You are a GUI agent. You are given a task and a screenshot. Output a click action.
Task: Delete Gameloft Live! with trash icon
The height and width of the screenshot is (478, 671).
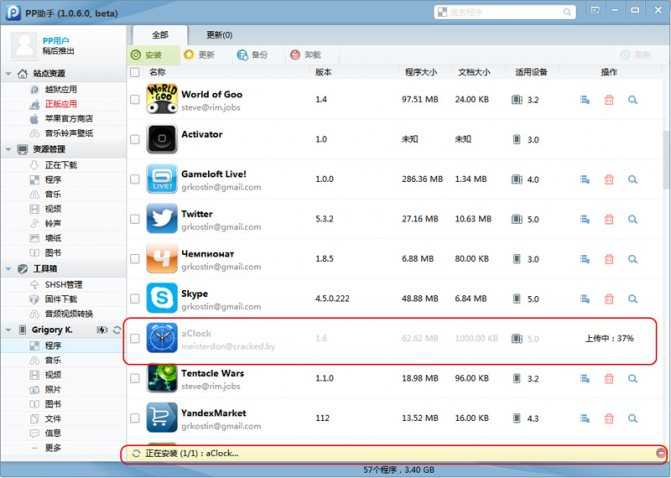(609, 179)
